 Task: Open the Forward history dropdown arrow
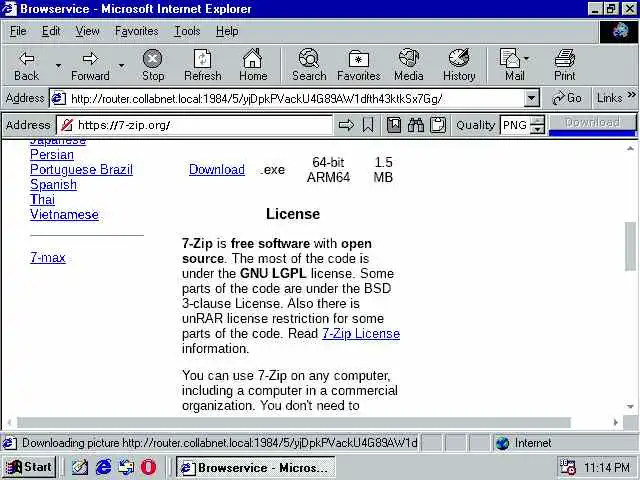tap(121, 66)
